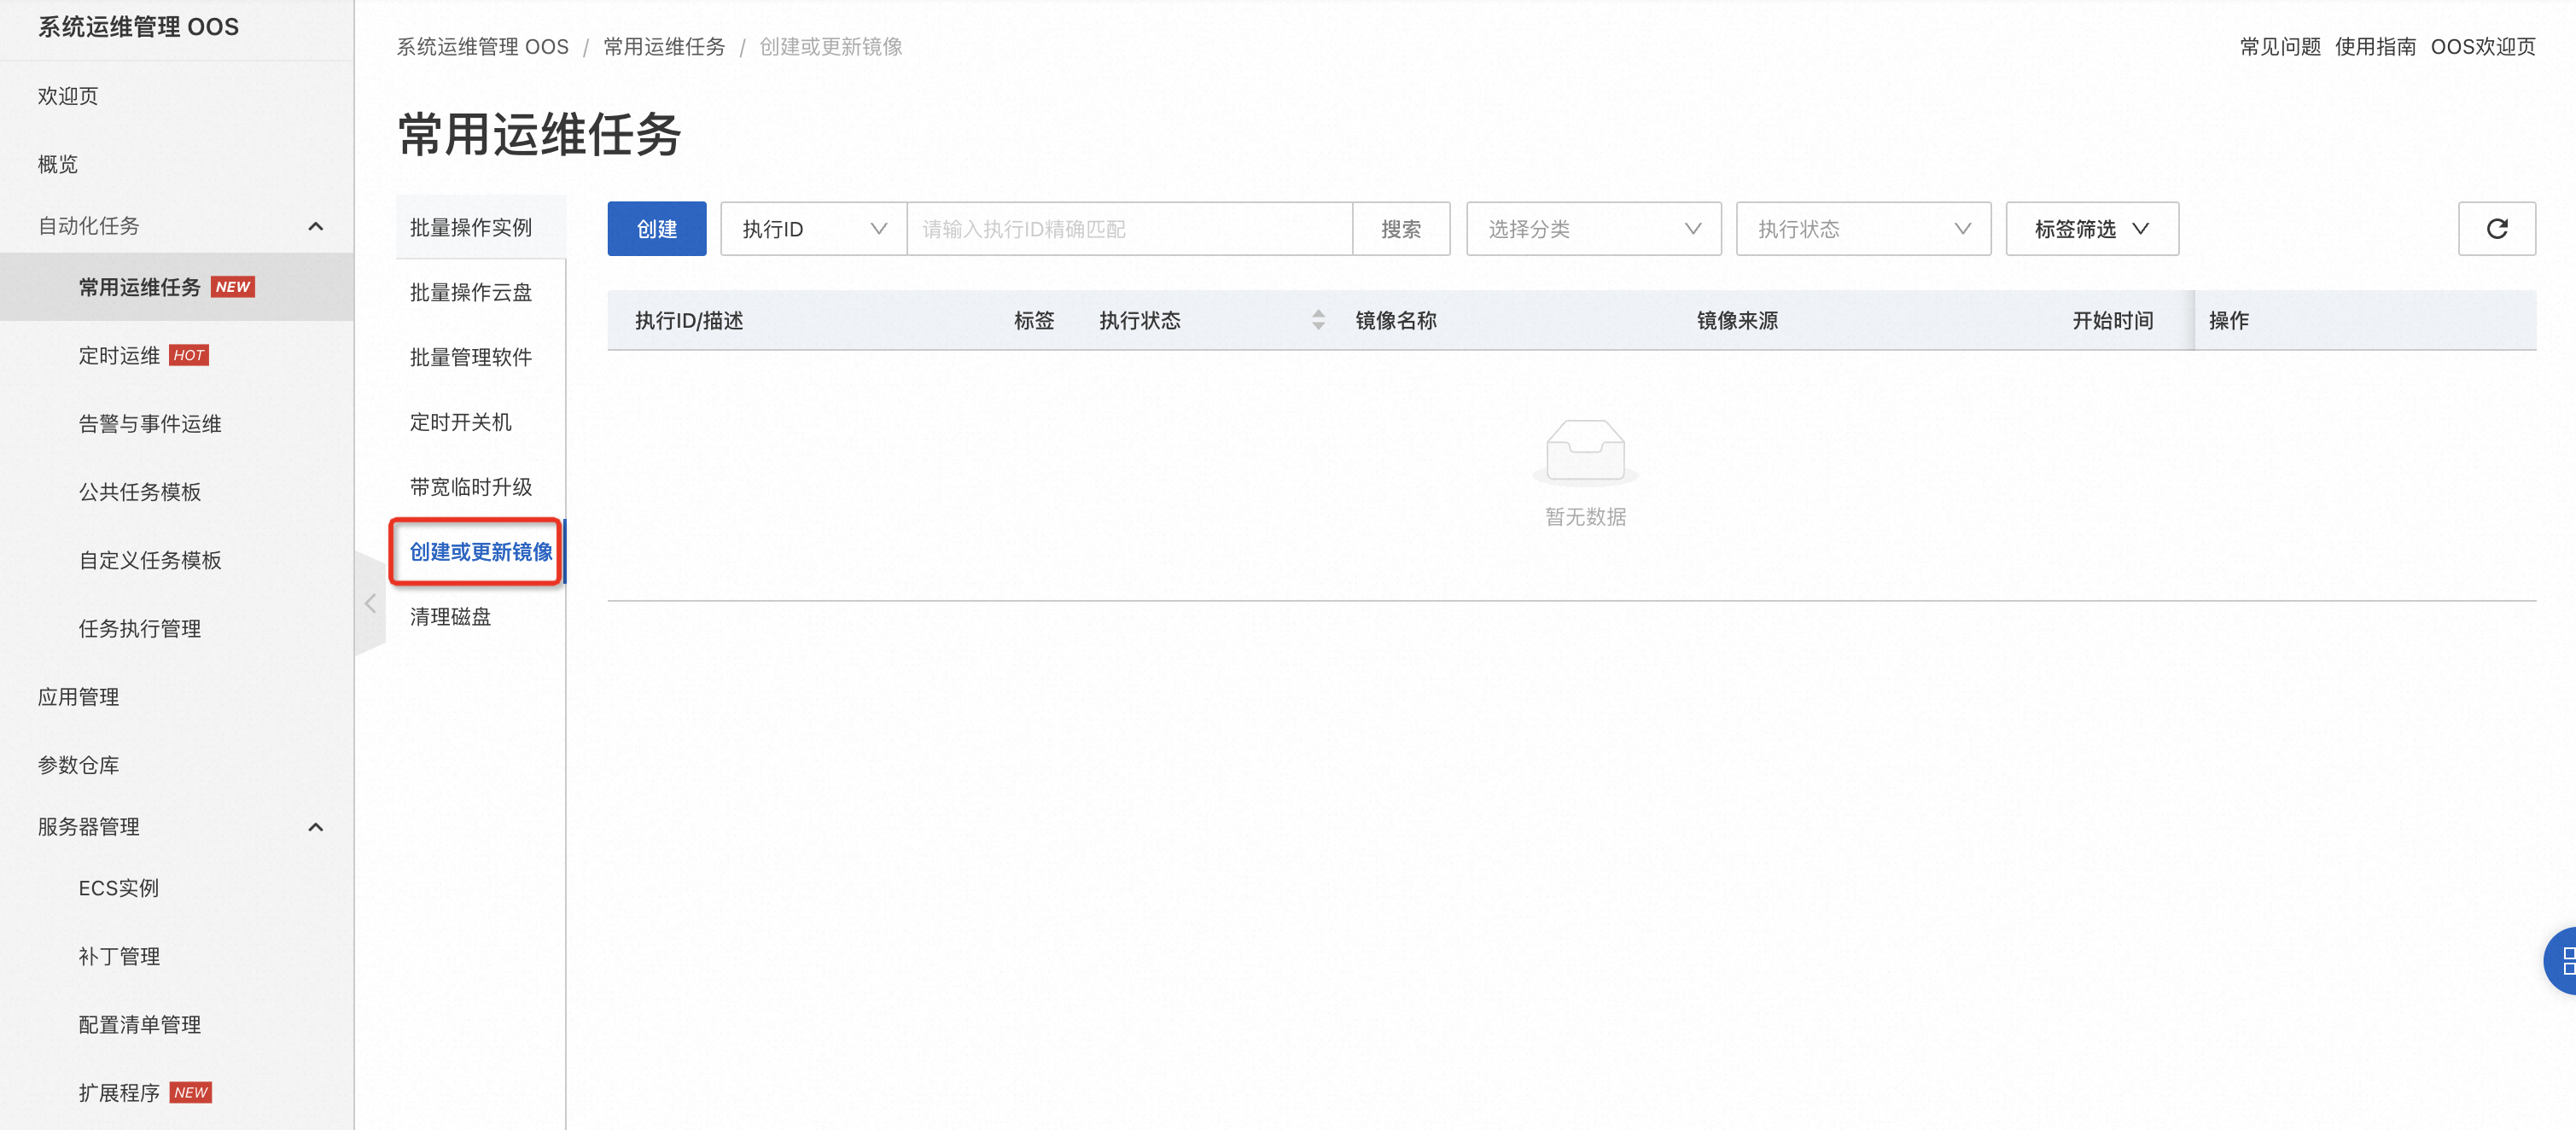Image resolution: width=2576 pixels, height=1130 pixels.
Task: Open the 执行状态 filter dropdown
Action: 1862,229
